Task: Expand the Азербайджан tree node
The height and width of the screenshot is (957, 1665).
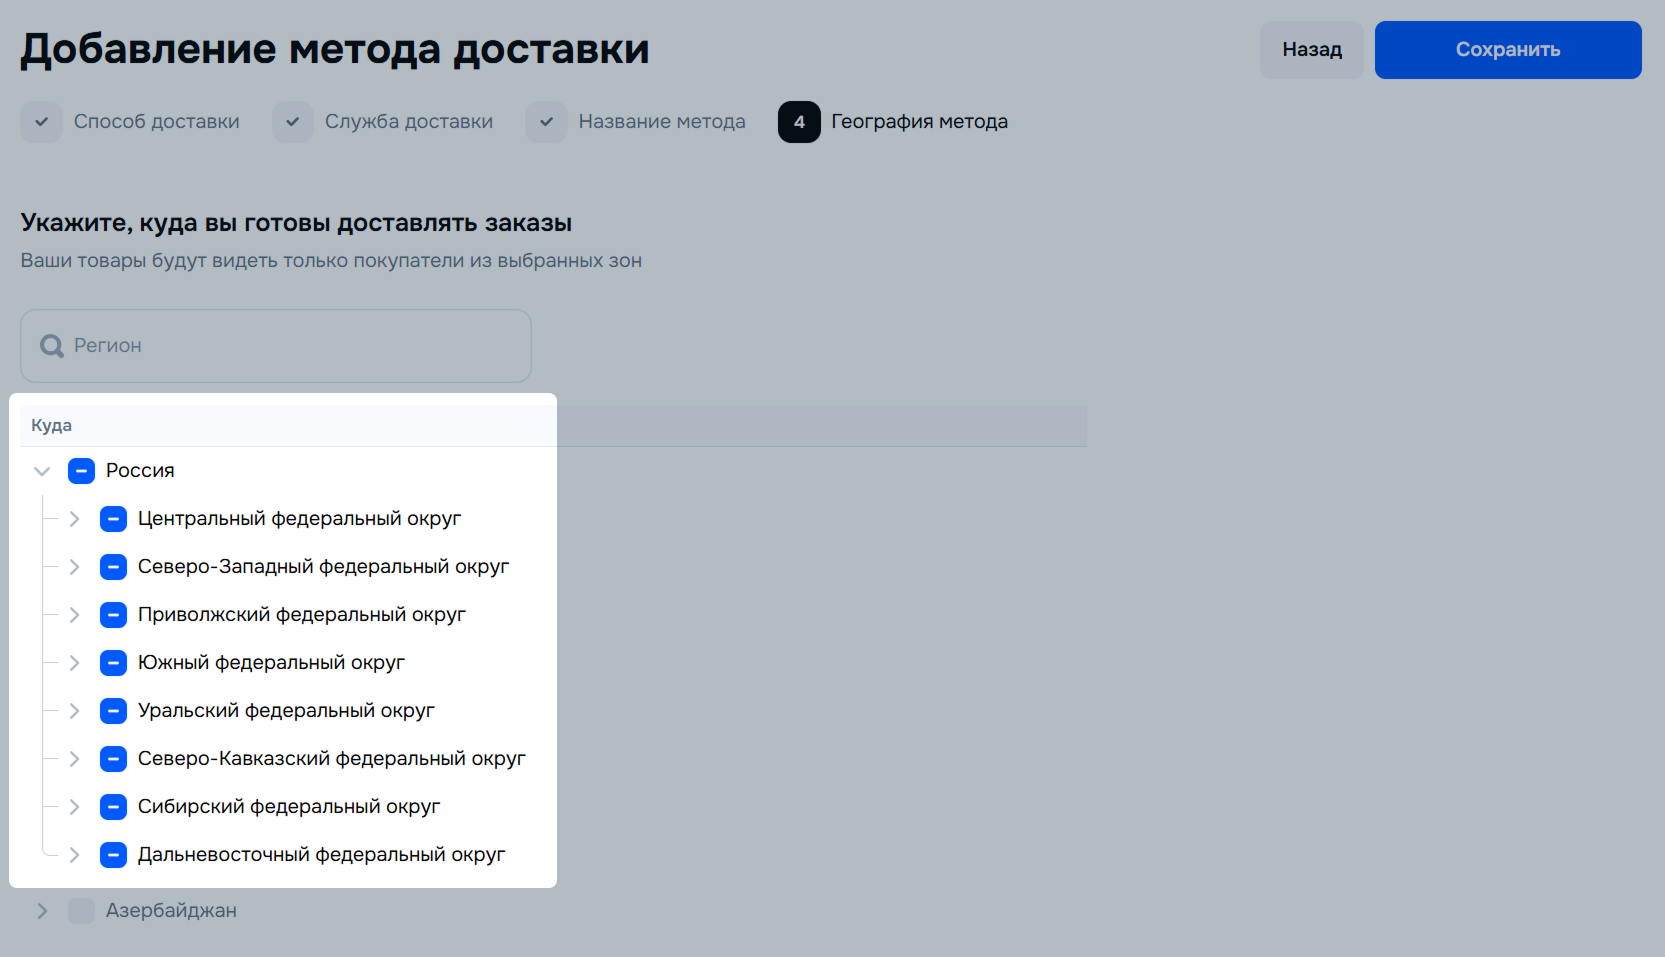Action: (x=42, y=911)
